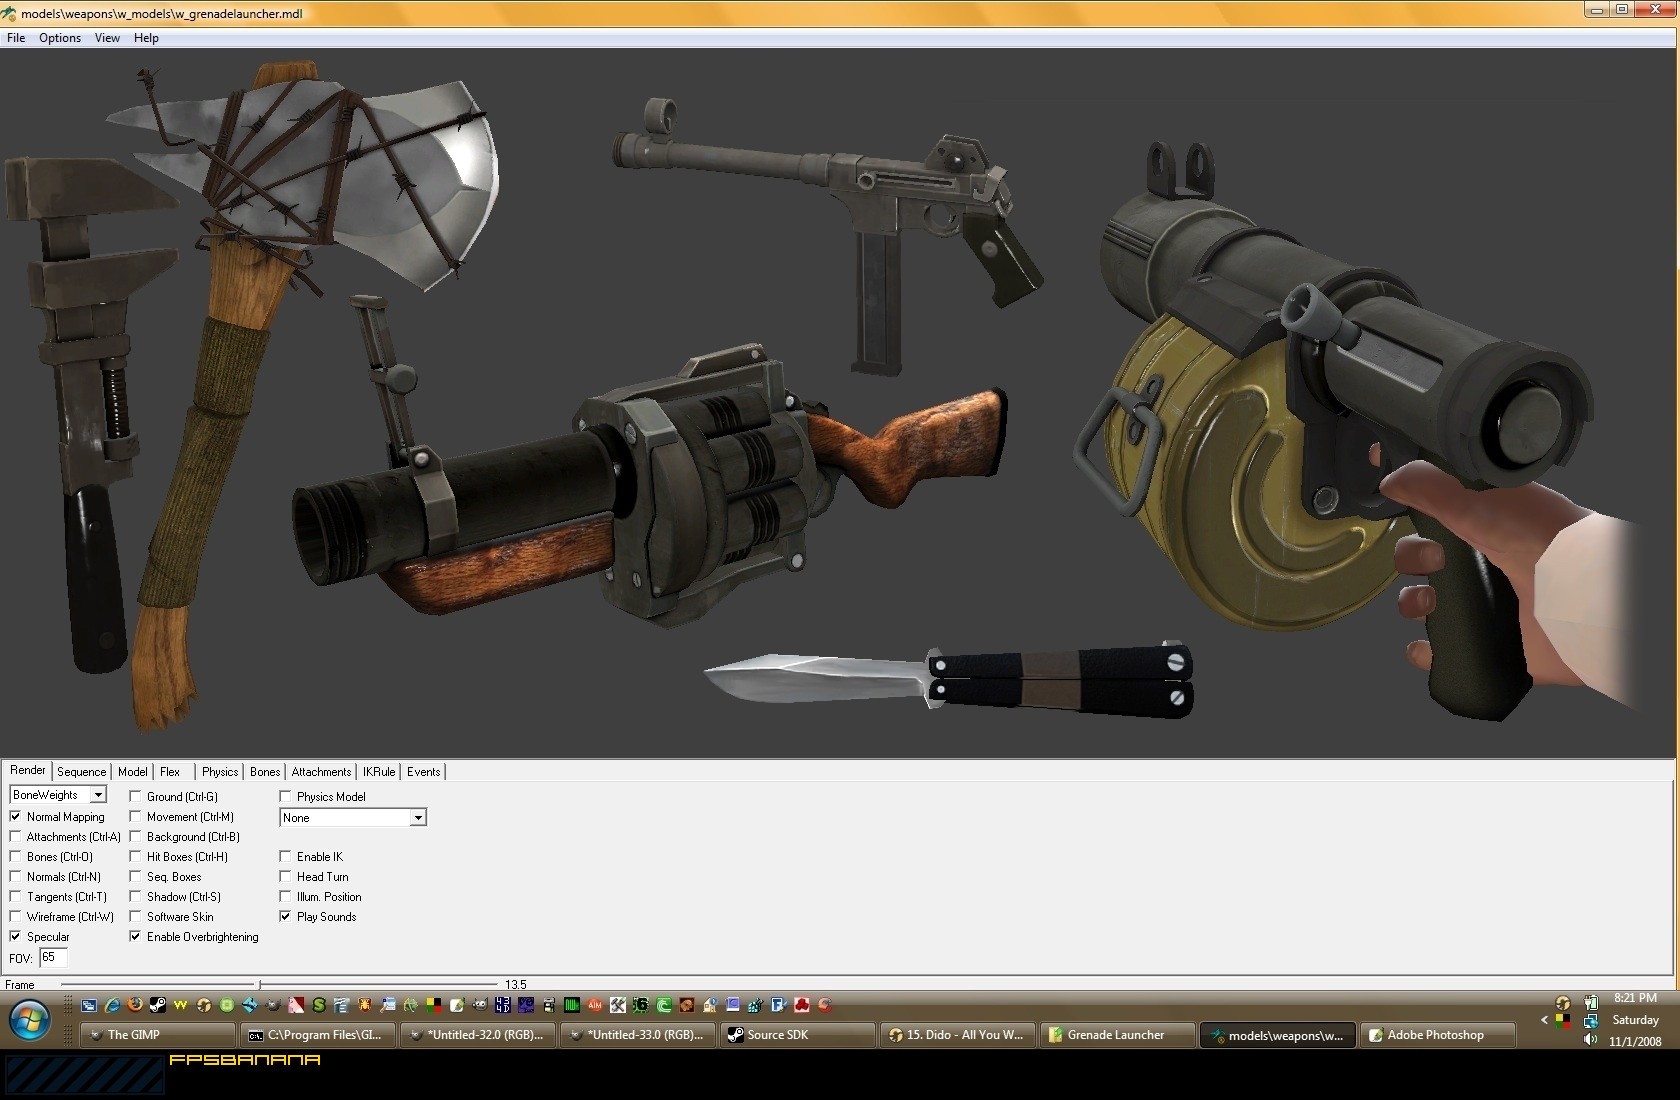
Task: Click the red flower quick launch icon
Action: (x=801, y=1005)
